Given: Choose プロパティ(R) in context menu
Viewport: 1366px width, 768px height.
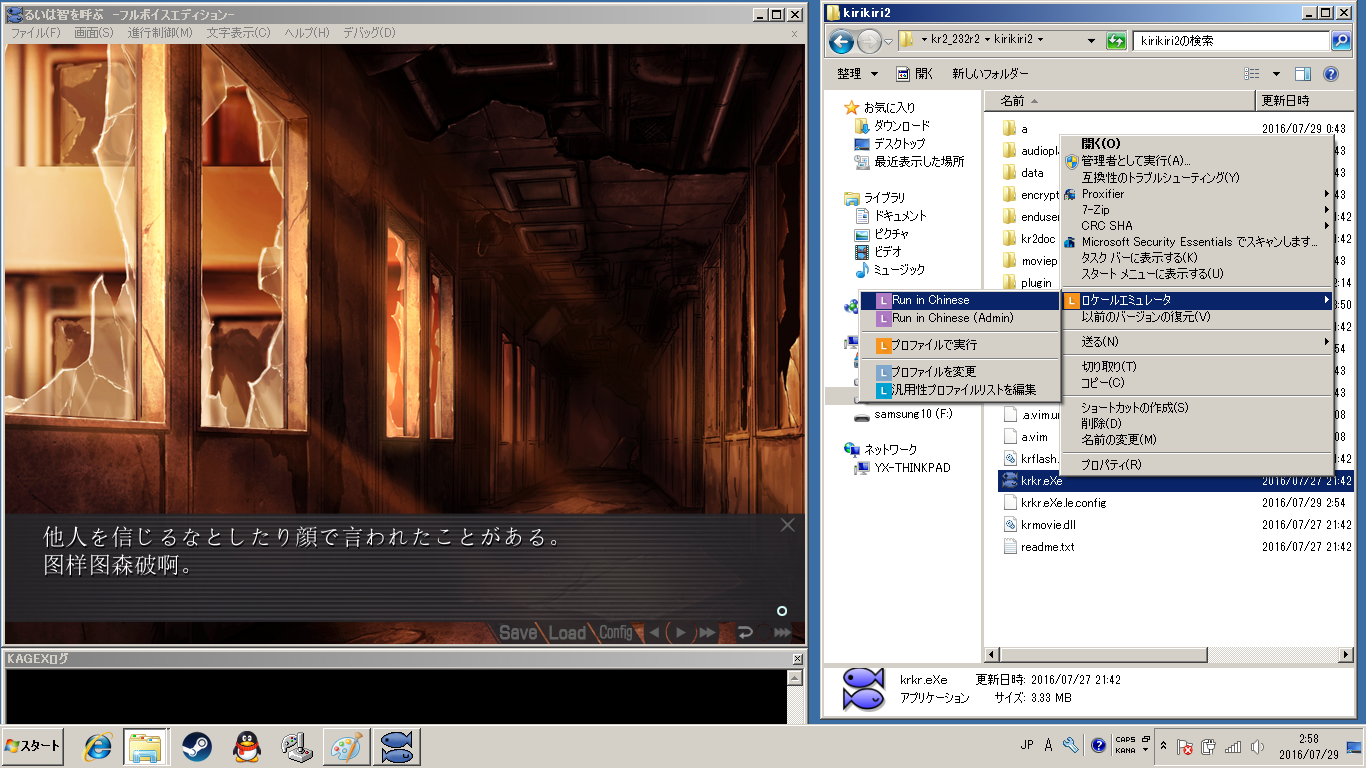Looking at the screenshot, I should pos(1111,465).
